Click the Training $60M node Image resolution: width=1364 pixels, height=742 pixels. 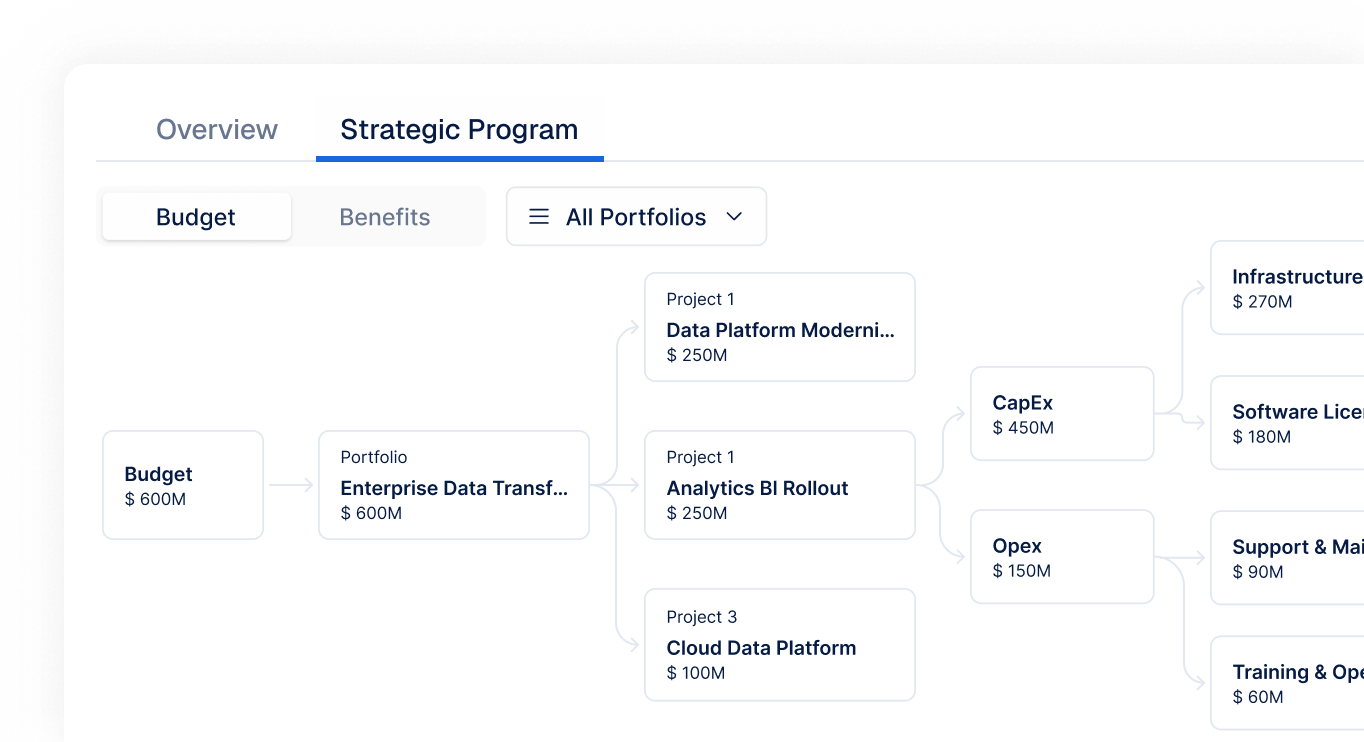tap(1288, 683)
